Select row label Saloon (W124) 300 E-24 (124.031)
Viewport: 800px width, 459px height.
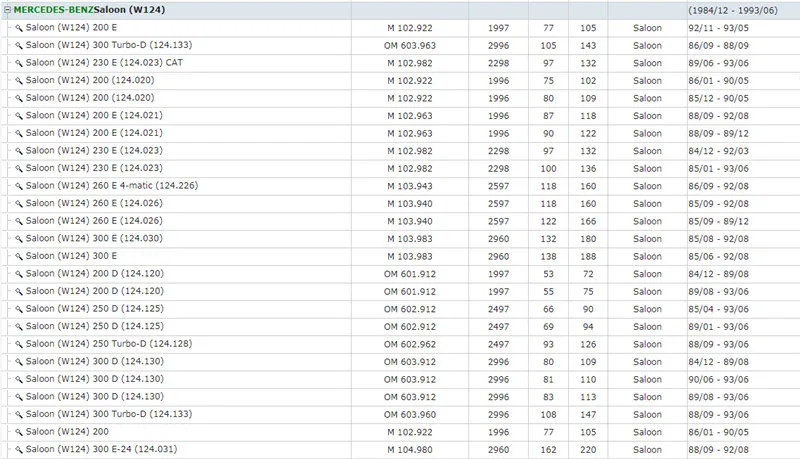click(102, 449)
